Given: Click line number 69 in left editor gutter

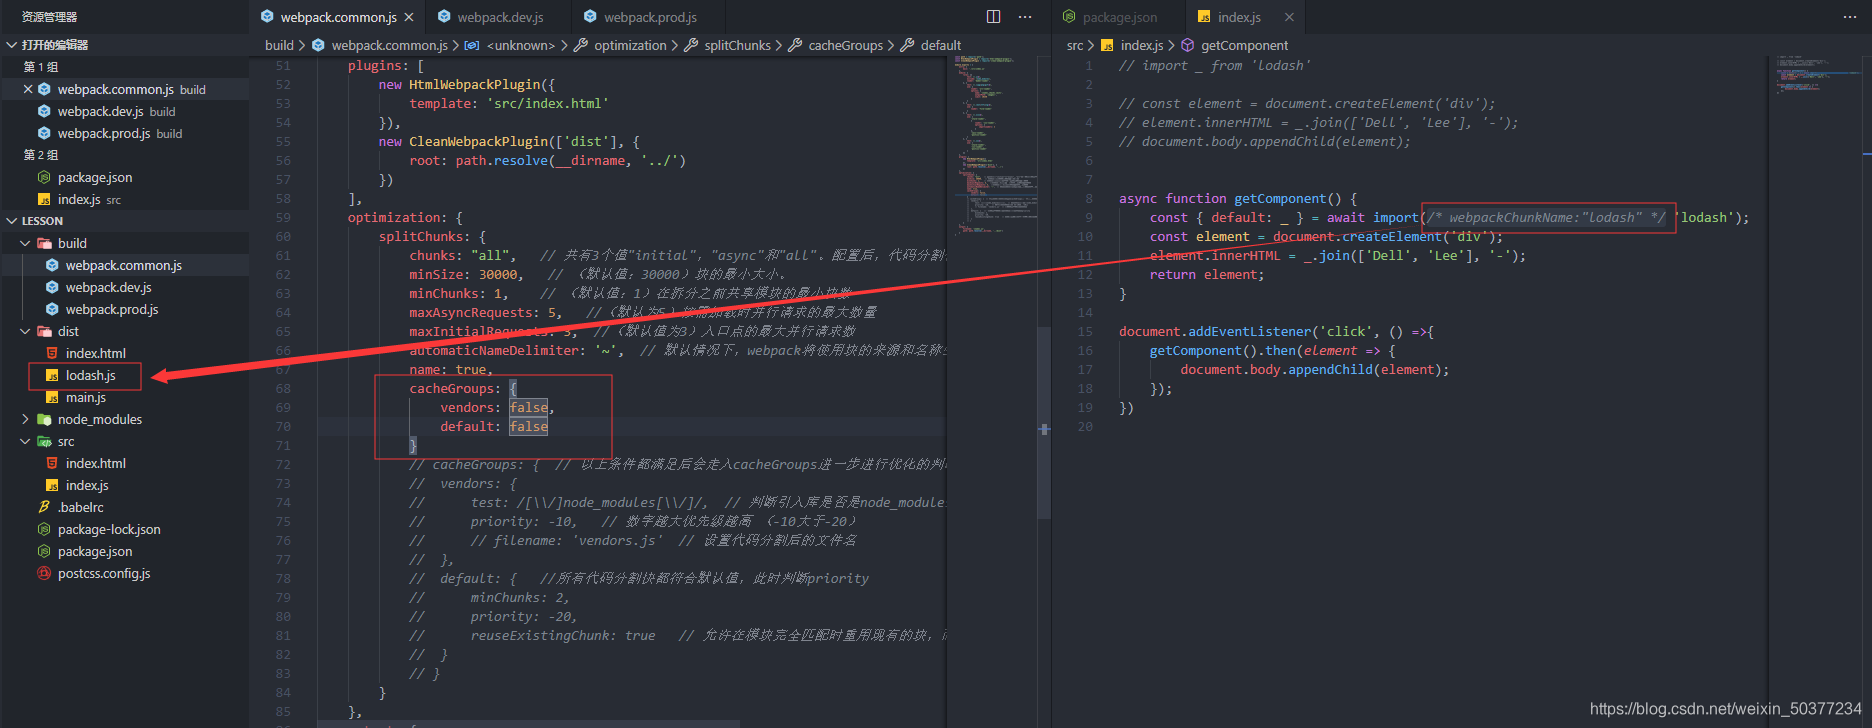Looking at the screenshot, I should (283, 407).
